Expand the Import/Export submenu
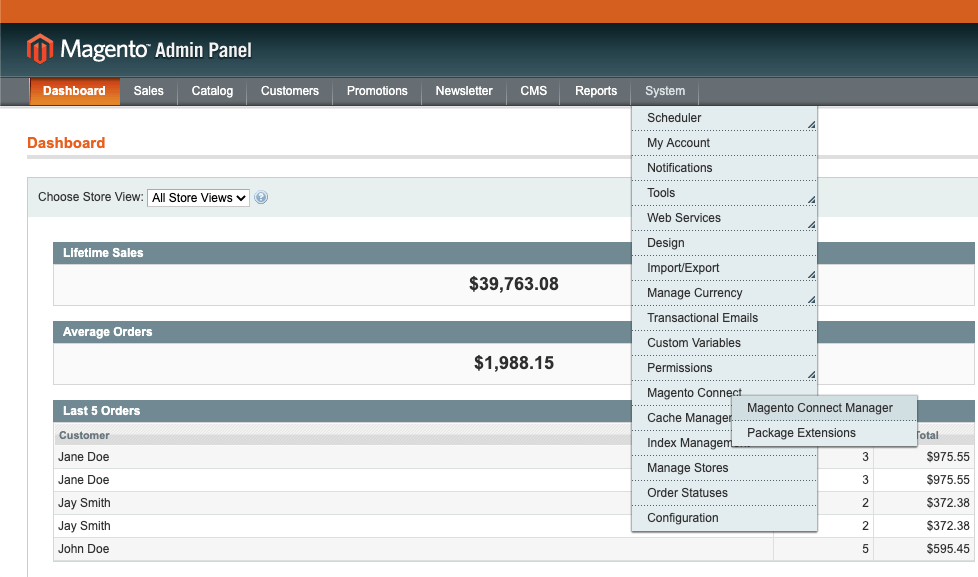This screenshot has width=978, height=577. tap(724, 268)
